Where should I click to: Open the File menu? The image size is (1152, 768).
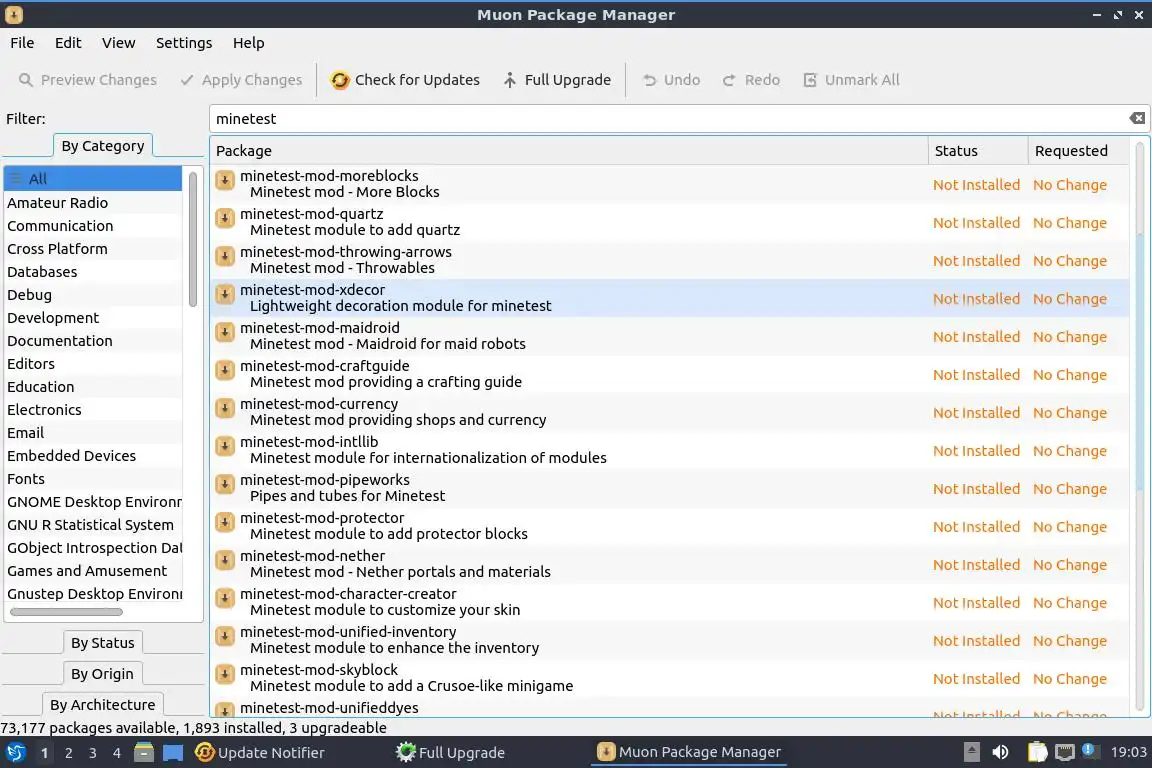22,43
